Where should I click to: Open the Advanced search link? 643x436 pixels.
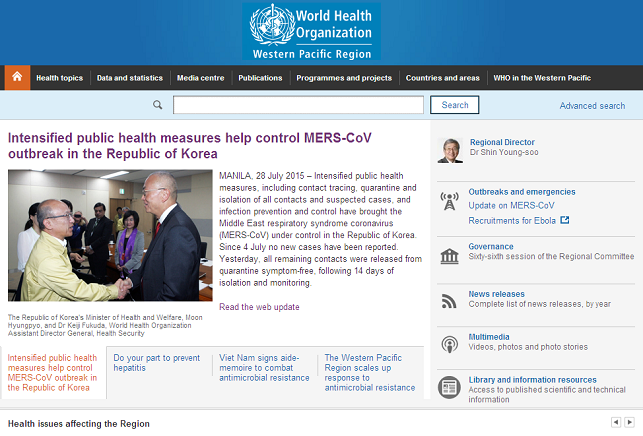pos(592,106)
